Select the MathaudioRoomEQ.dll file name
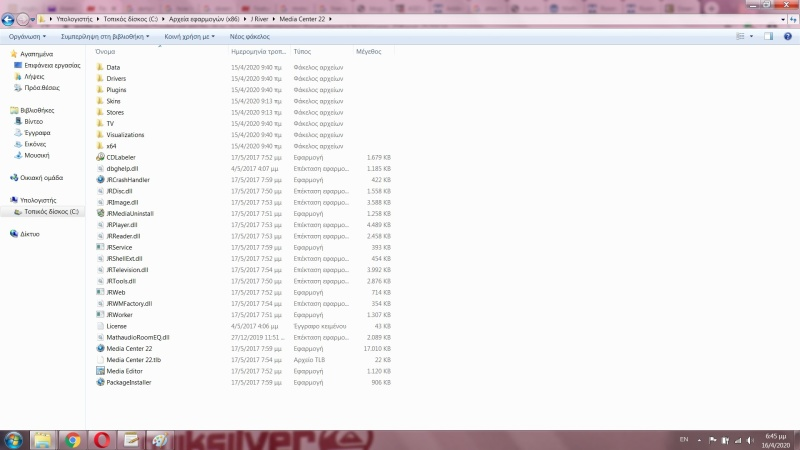 (138, 337)
